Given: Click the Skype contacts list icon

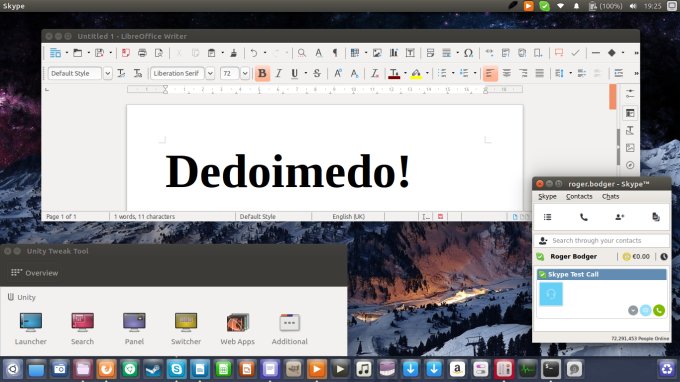Looking at the screenshot, I should point(548,217).
